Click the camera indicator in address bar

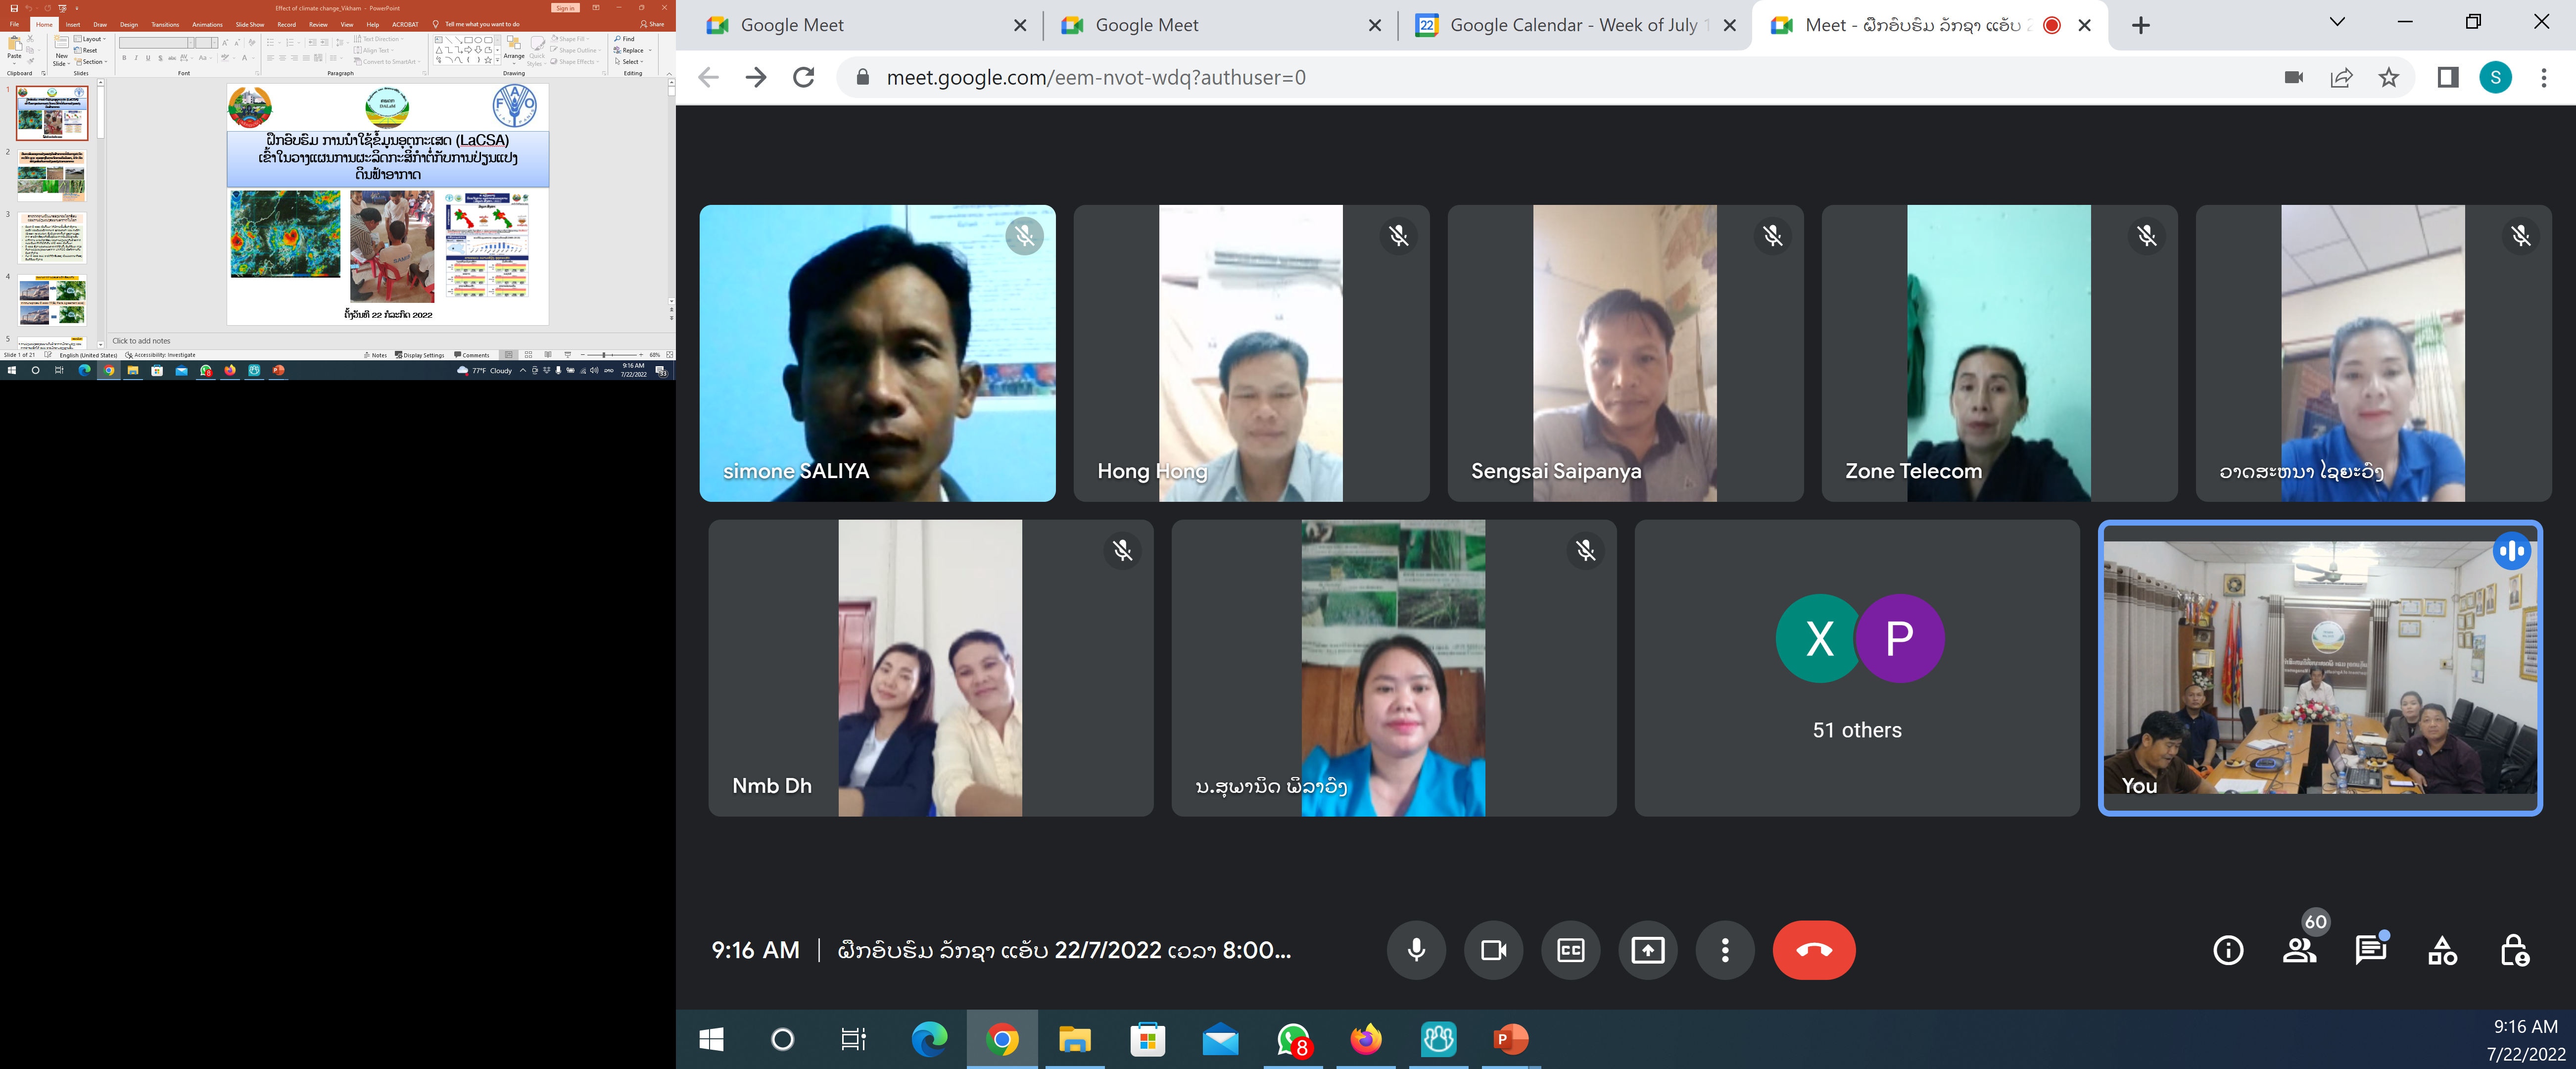[x=2294, y=77]
